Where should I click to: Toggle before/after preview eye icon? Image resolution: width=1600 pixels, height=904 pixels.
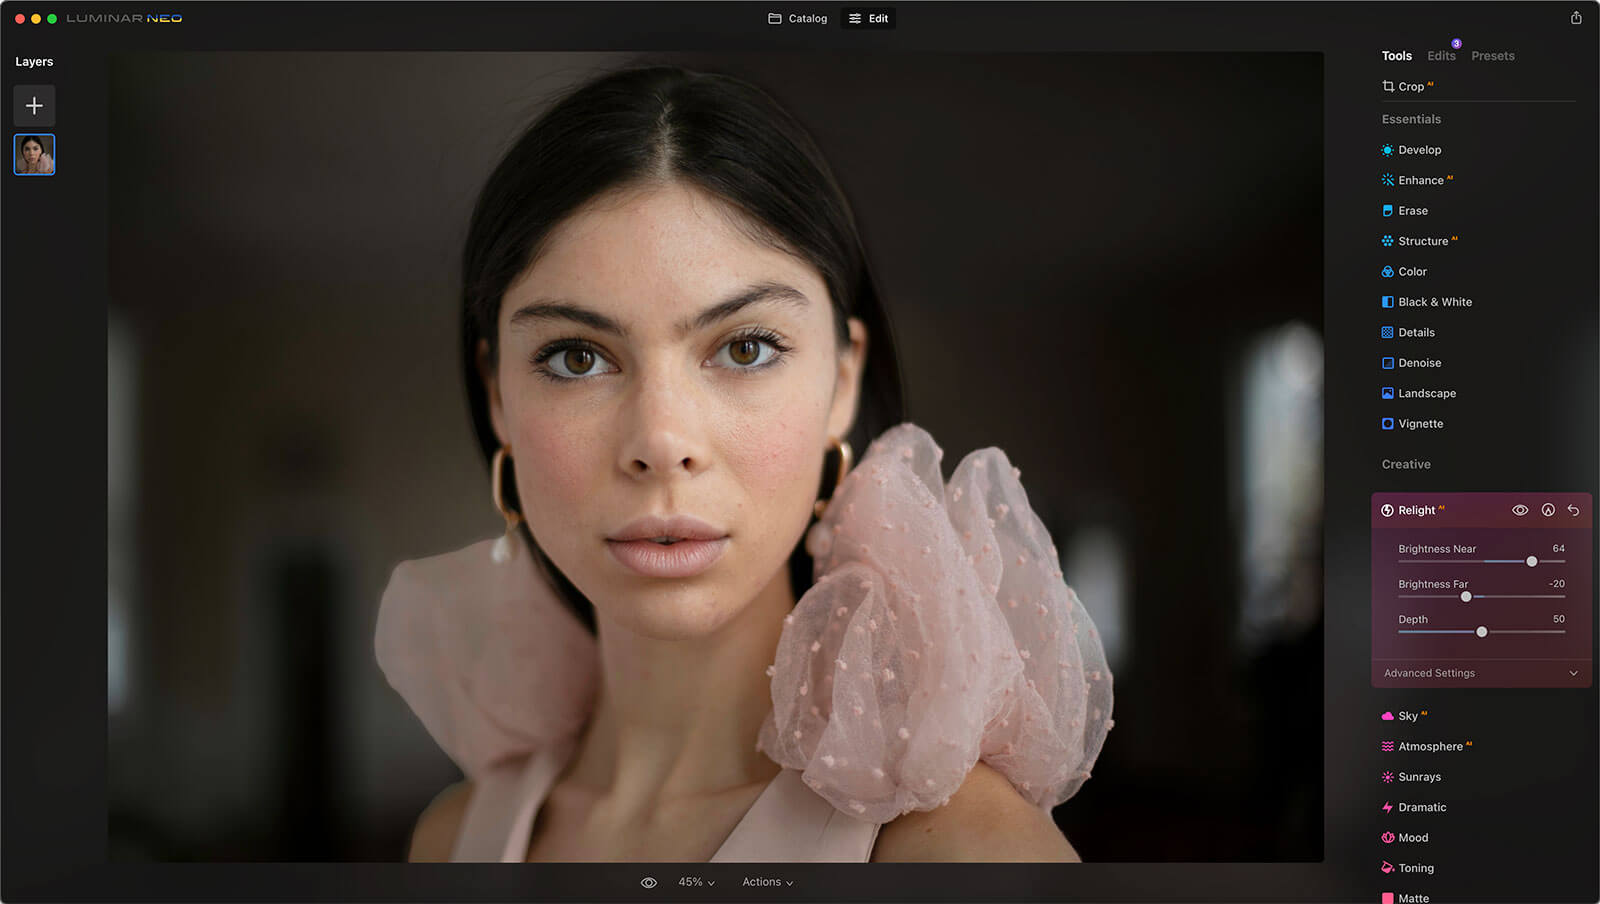pos(649,882)
